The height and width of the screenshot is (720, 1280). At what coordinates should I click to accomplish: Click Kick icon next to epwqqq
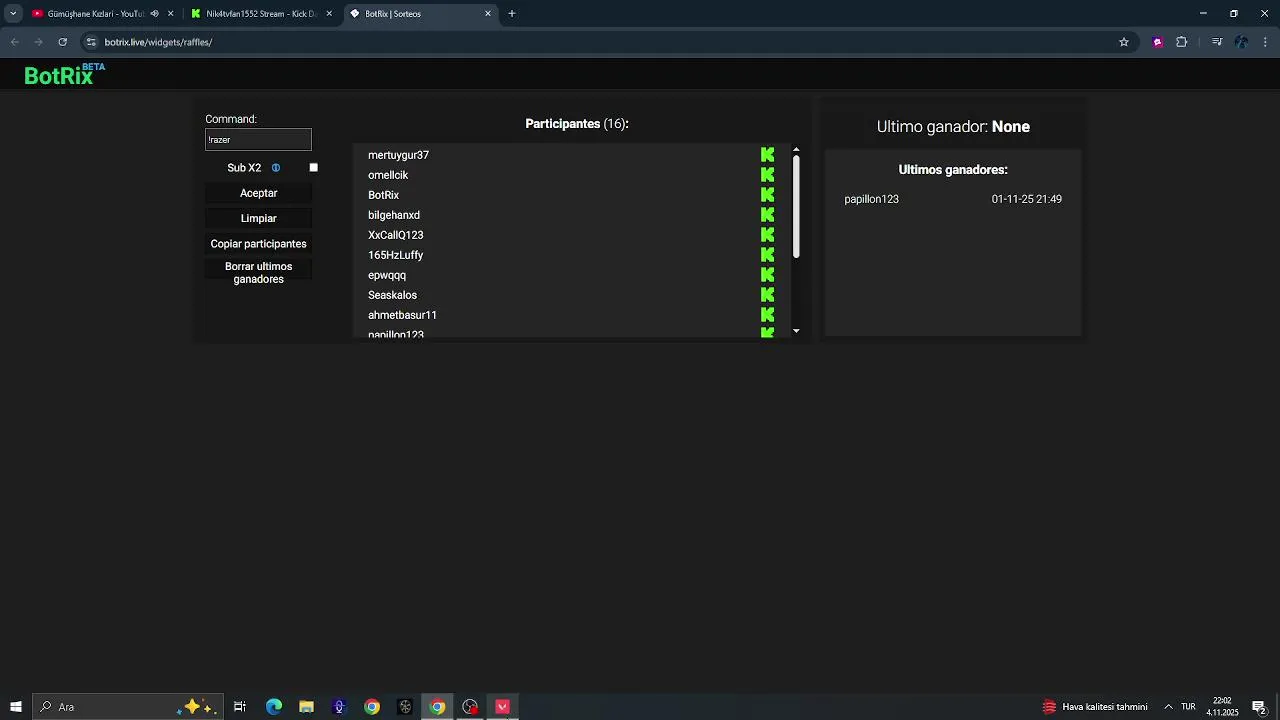tap(767, 275)
